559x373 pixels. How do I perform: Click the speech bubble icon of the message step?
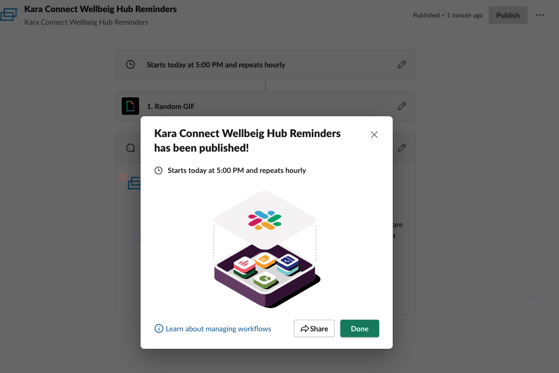130,148
